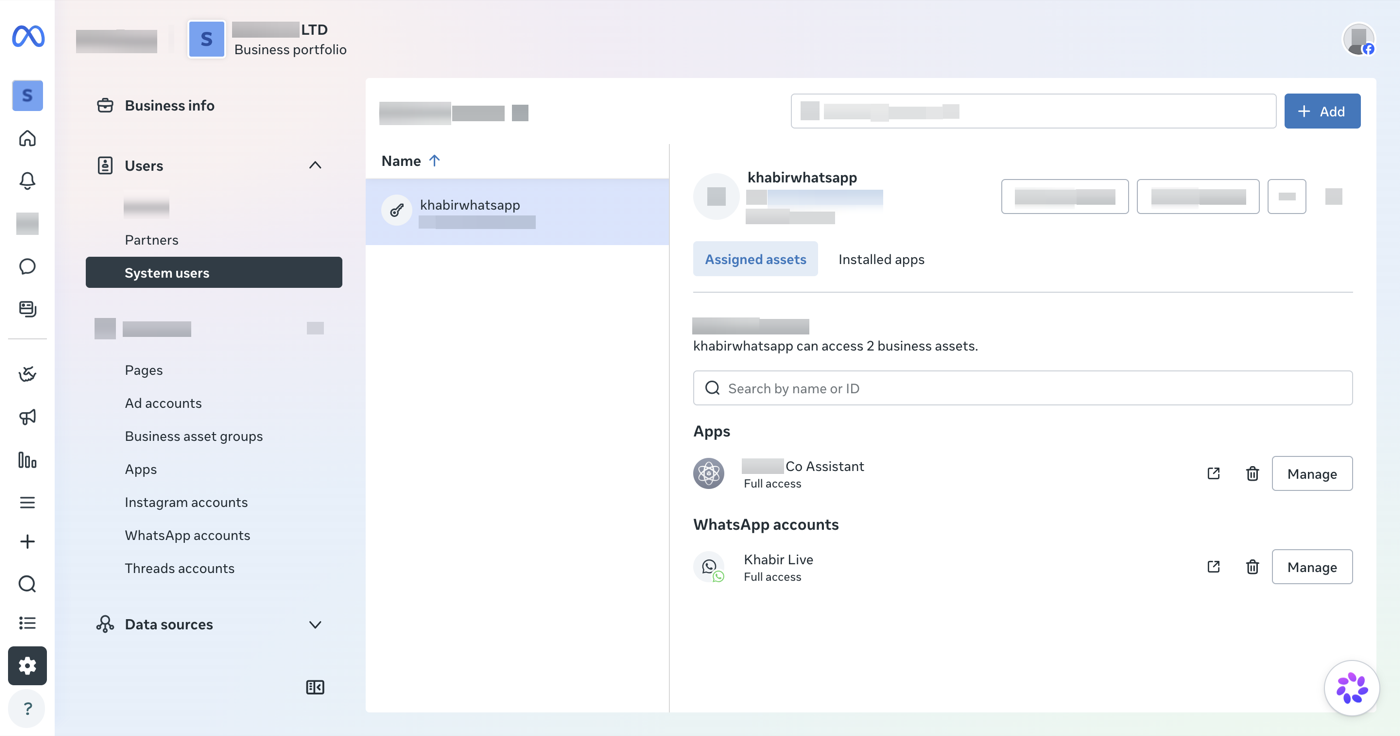1400x736 pixels.
Task: Click the key icon of khabirwhatsapp row
Action: pyautogui.click(x=397, y=211)
